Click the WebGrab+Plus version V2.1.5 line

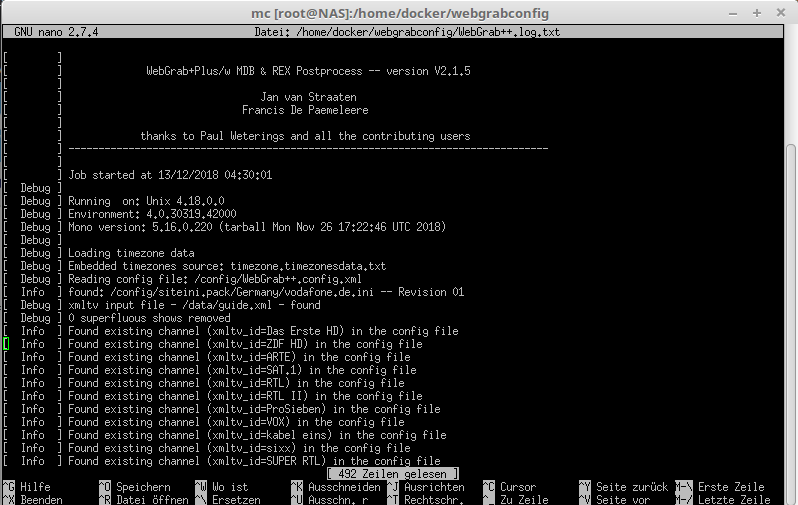tap(308, 71)
